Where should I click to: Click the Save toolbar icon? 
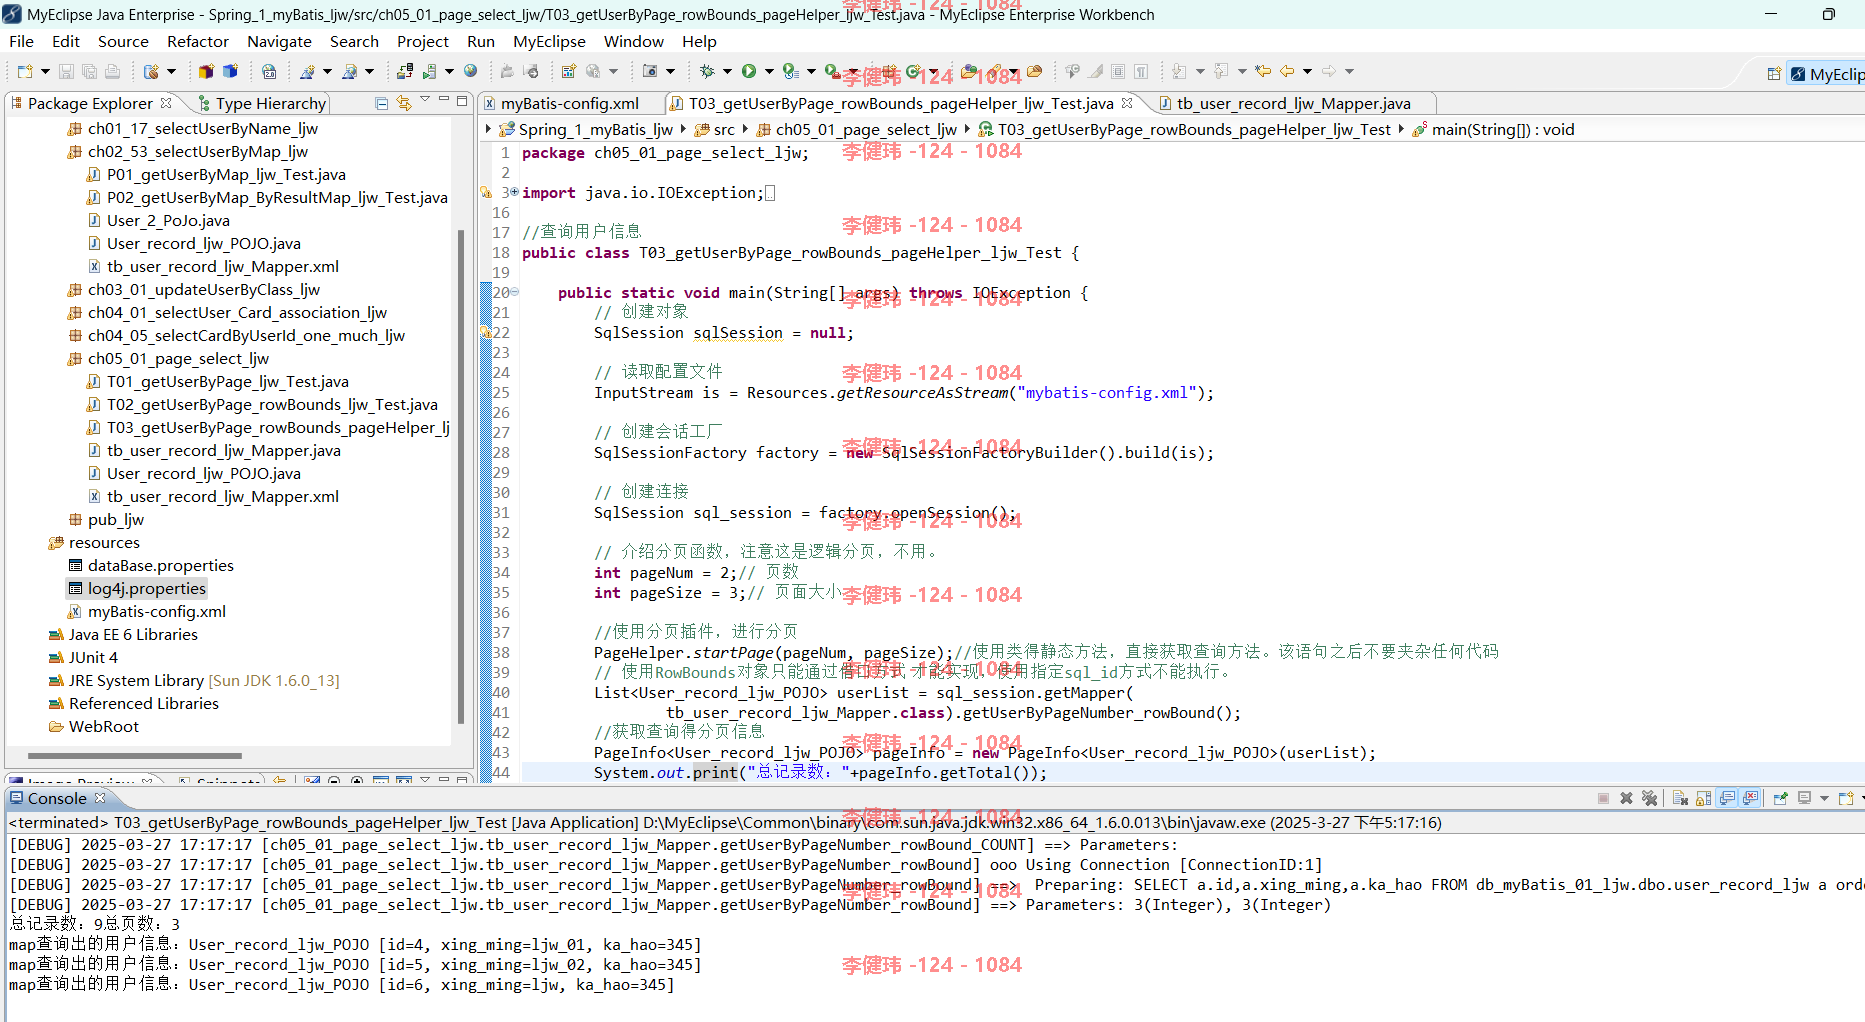pyautogui.click(x=66, y=72)
